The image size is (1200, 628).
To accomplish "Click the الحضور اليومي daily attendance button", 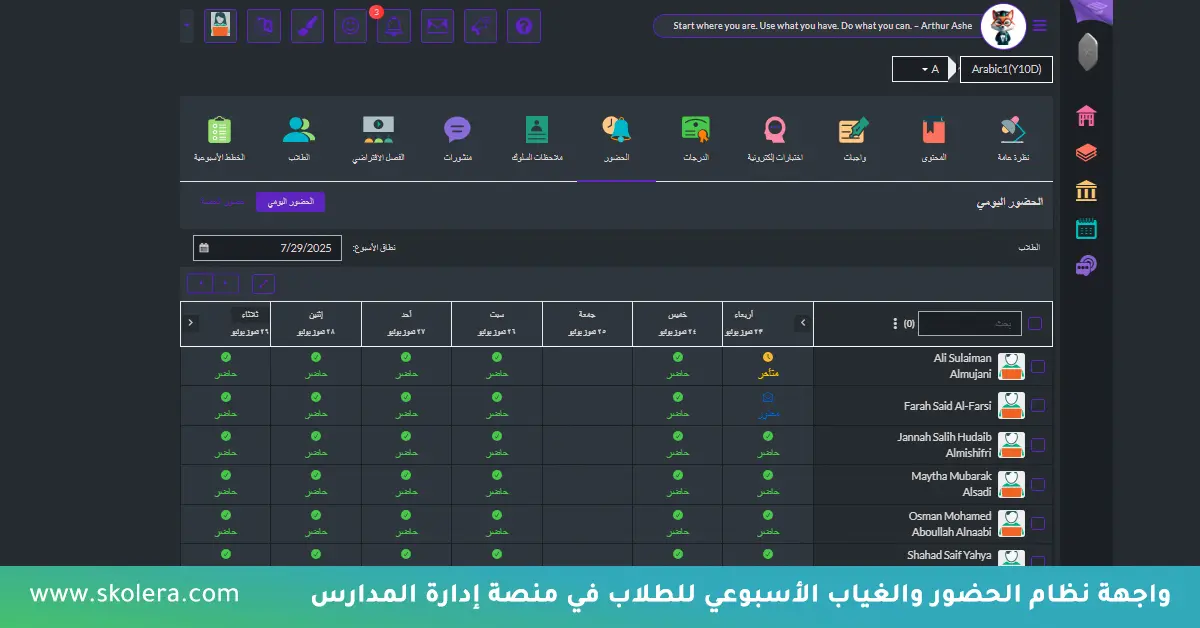I will (x=291, y=201).
